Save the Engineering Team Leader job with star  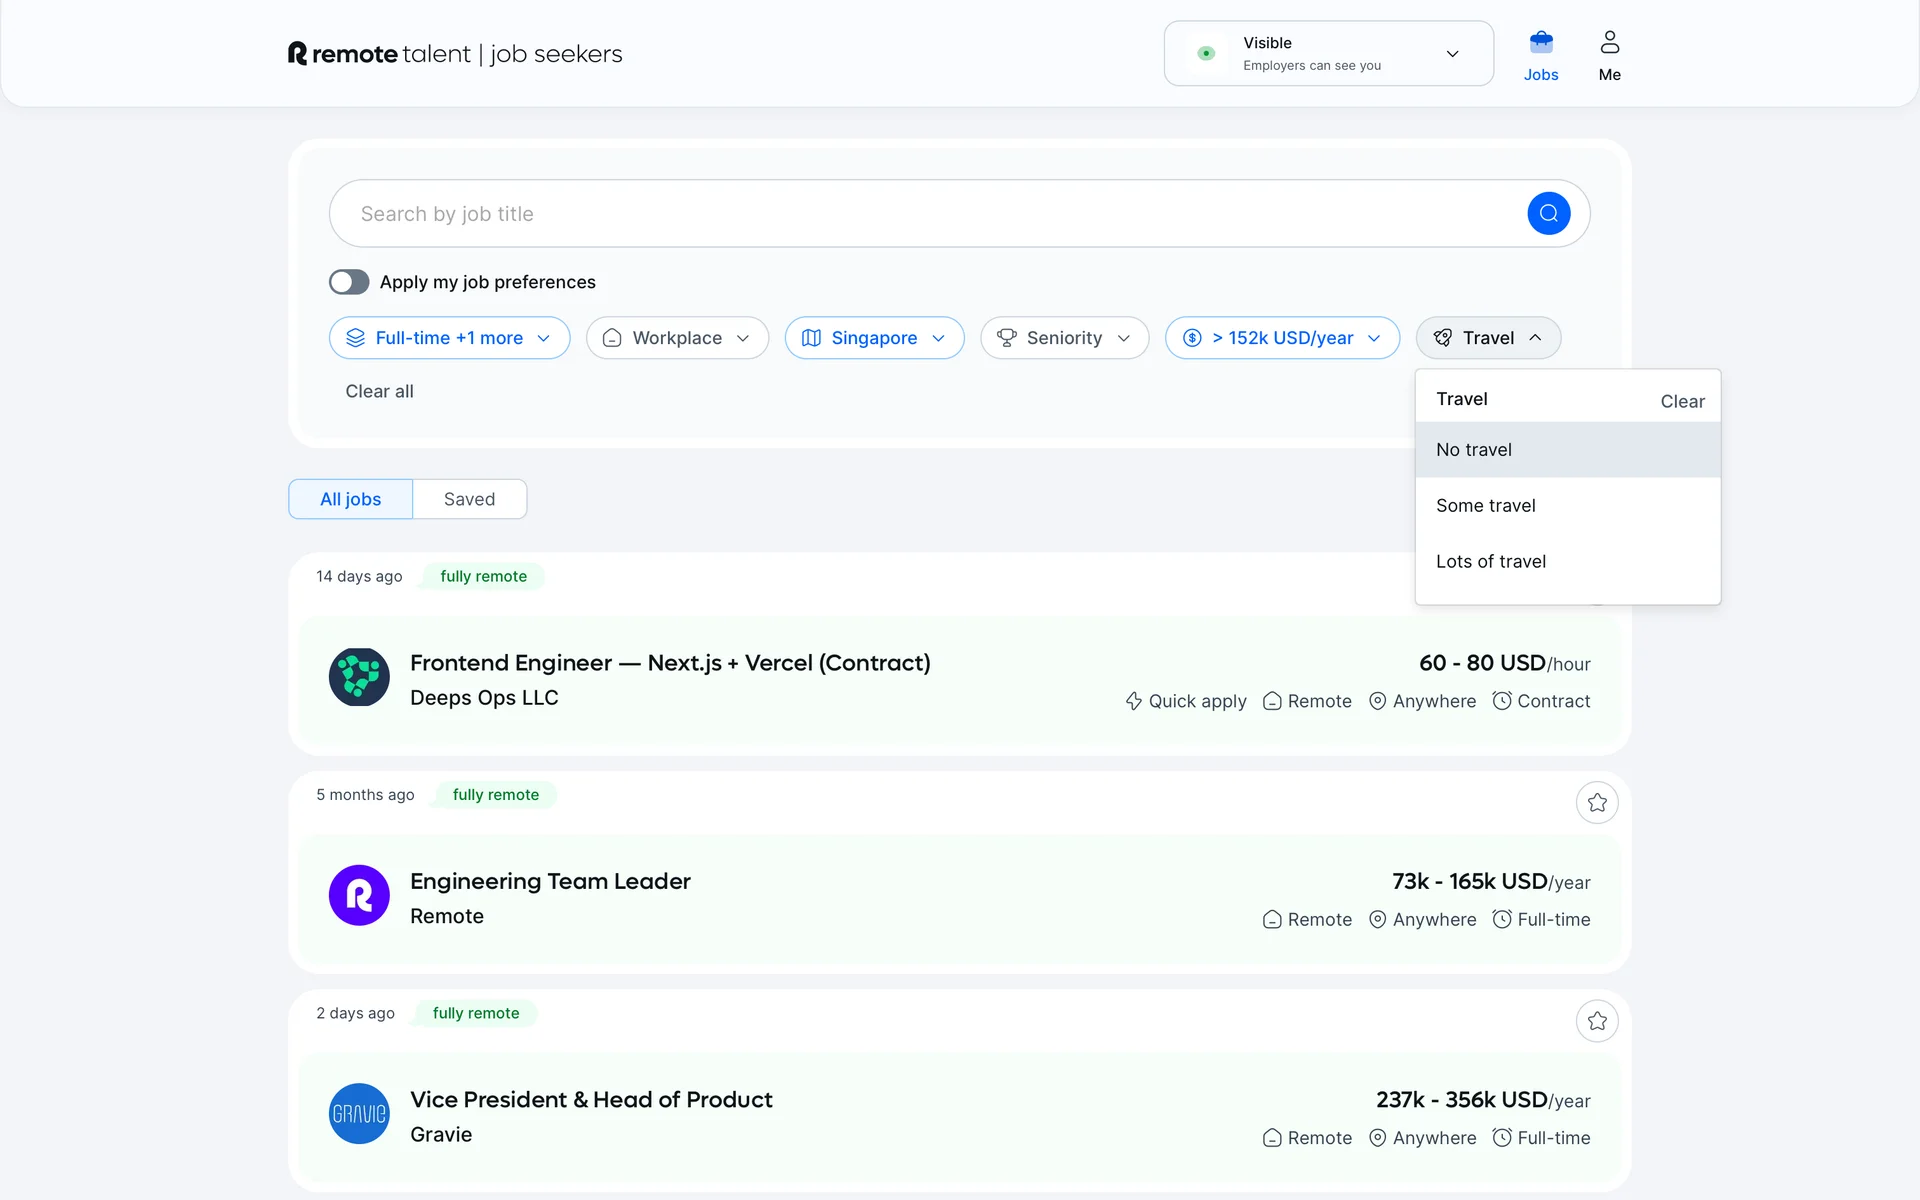[1596, 803]
